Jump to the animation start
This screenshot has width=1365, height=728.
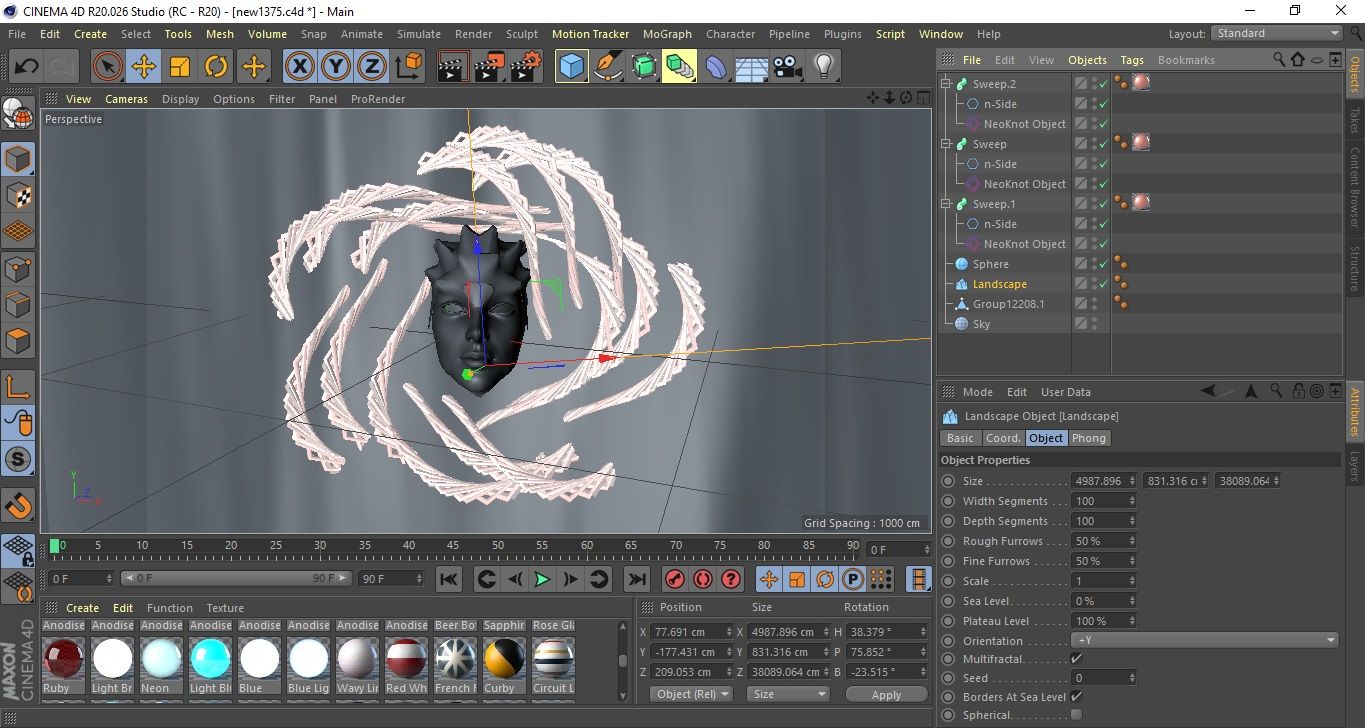[449, 579]
